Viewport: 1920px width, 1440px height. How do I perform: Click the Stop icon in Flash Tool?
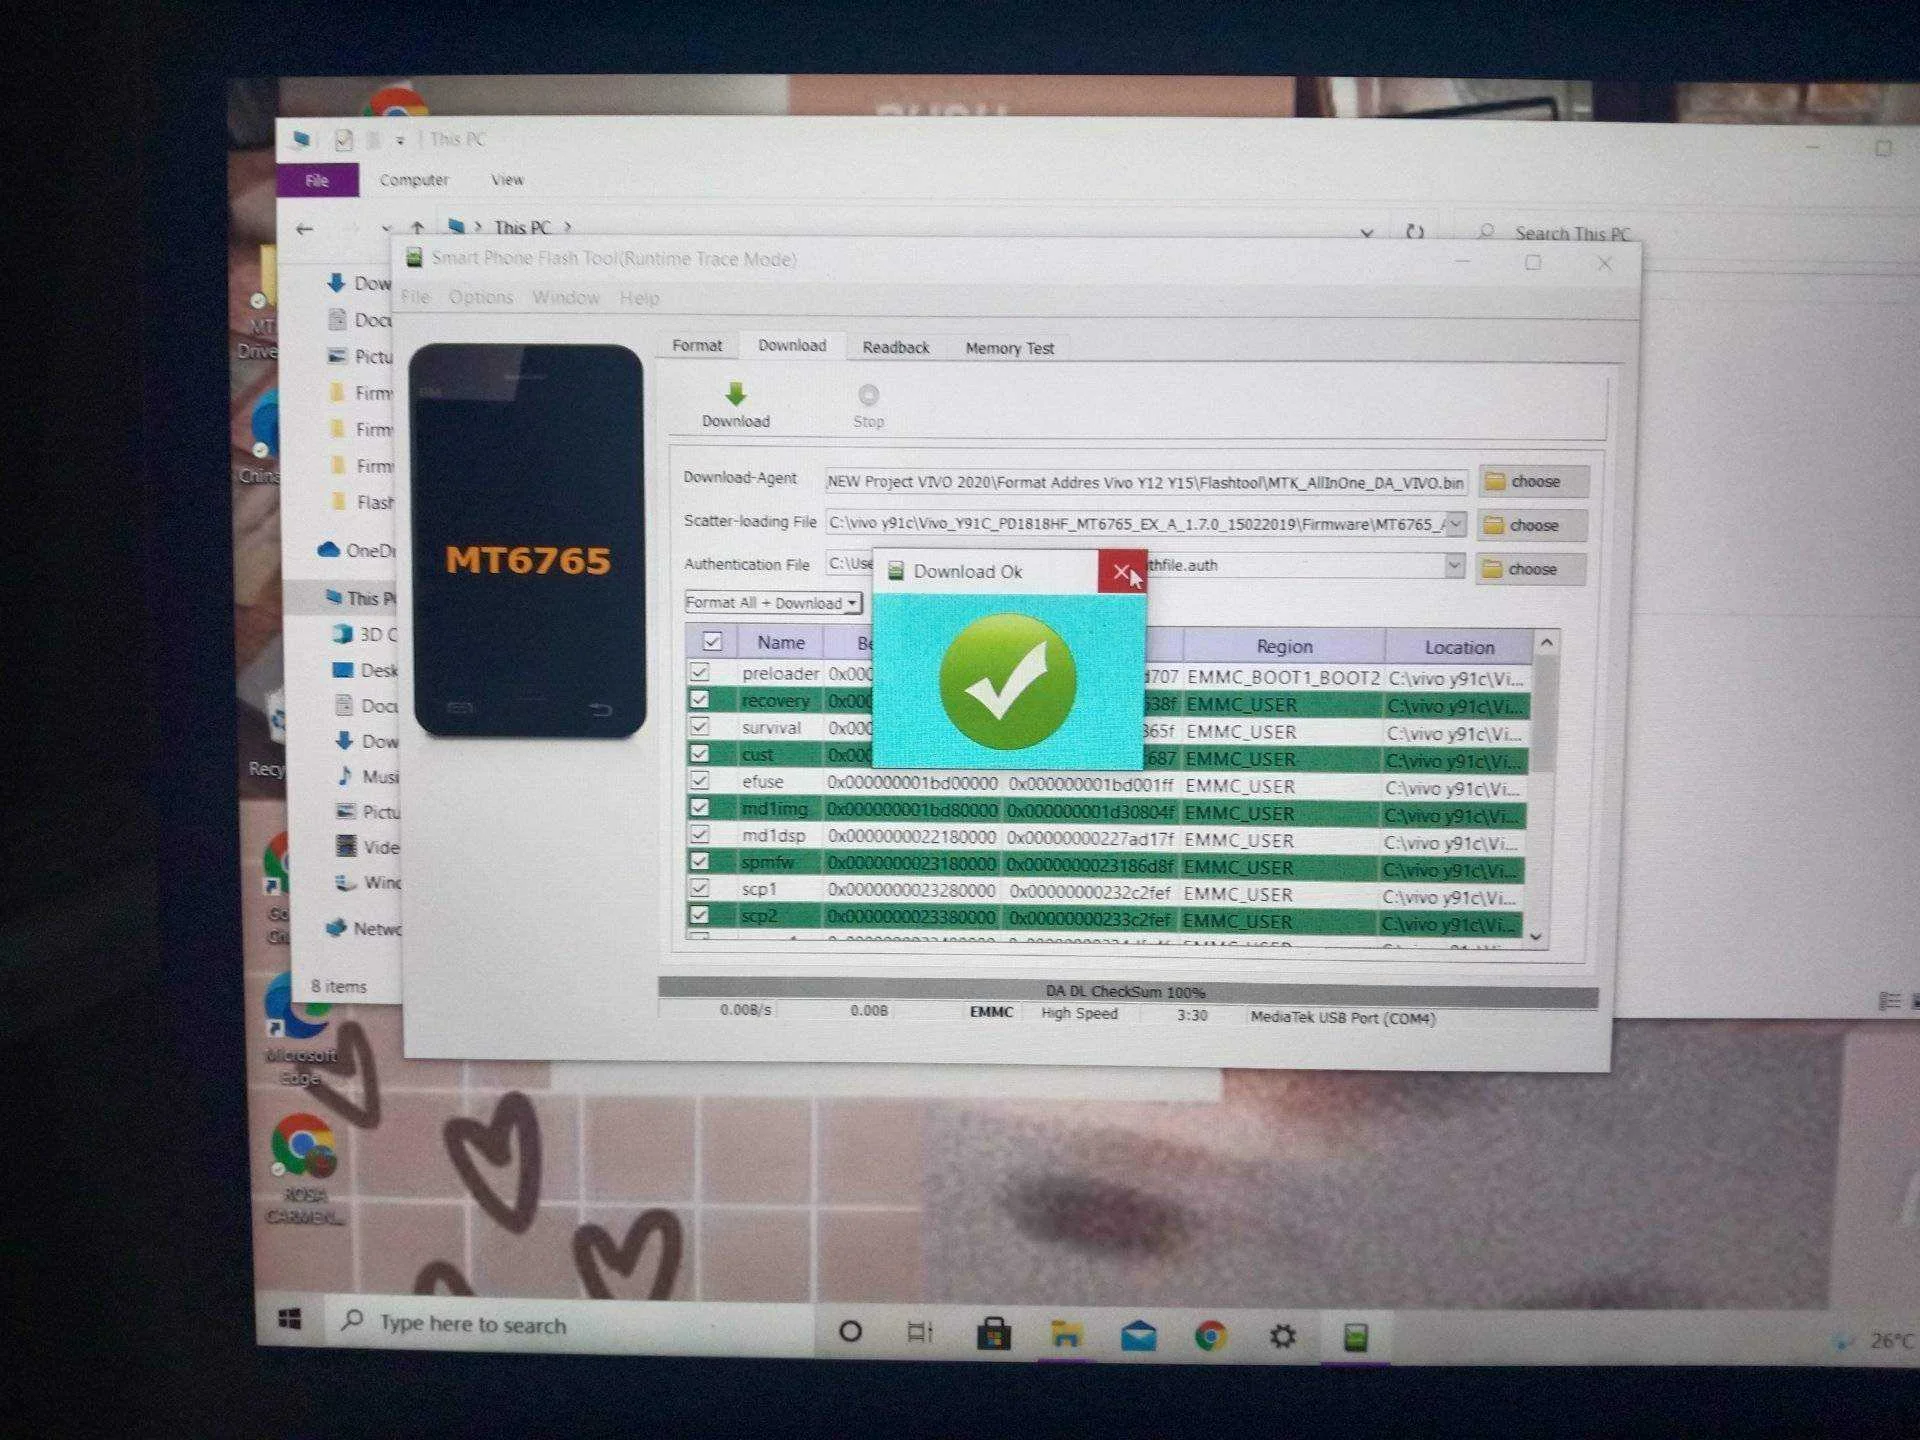click(868, 395)
